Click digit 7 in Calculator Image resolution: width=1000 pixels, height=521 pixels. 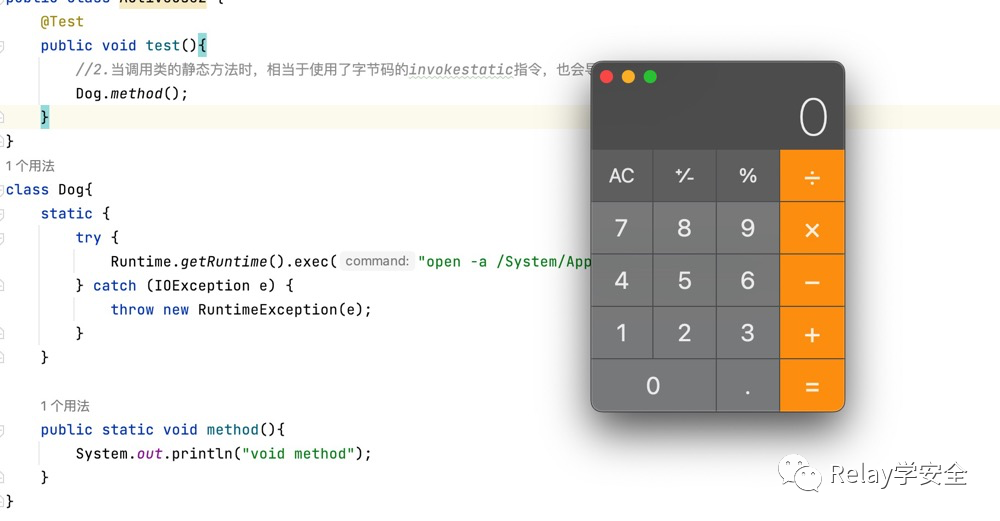point(622,228)
